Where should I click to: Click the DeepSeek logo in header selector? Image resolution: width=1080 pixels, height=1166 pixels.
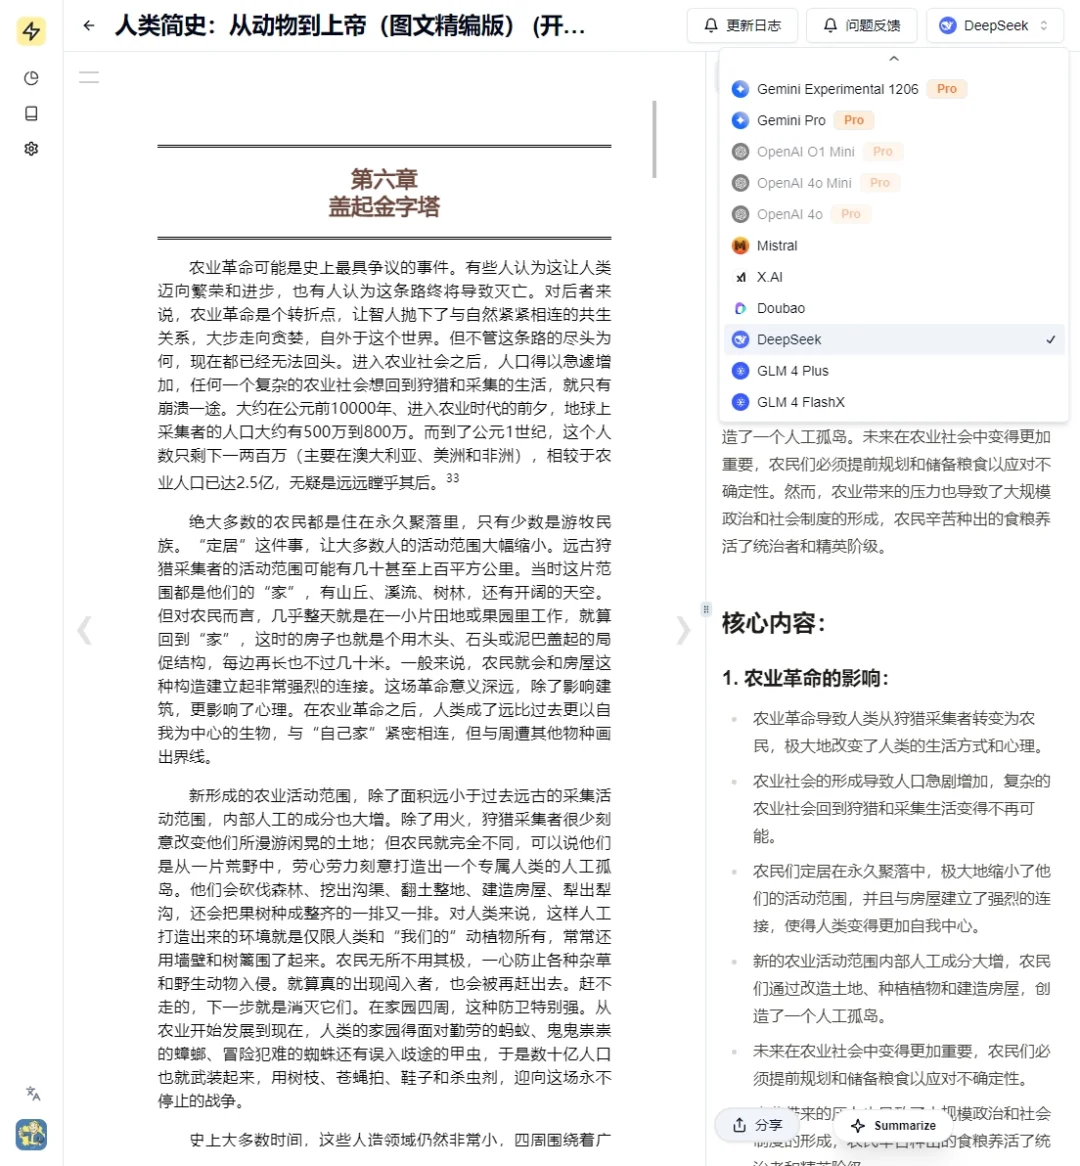coord(947,26)
